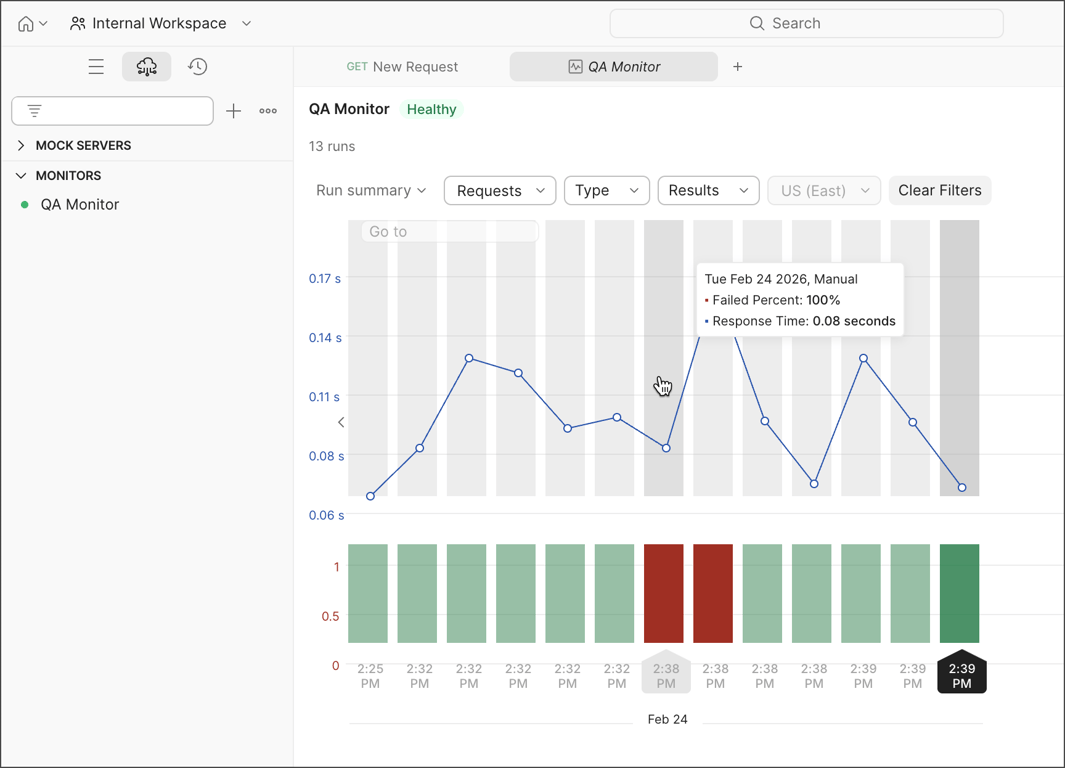Select the cloud monitors icon in sidebar
The width and height of the screenshot is (1065, 768).
point(146,66)
